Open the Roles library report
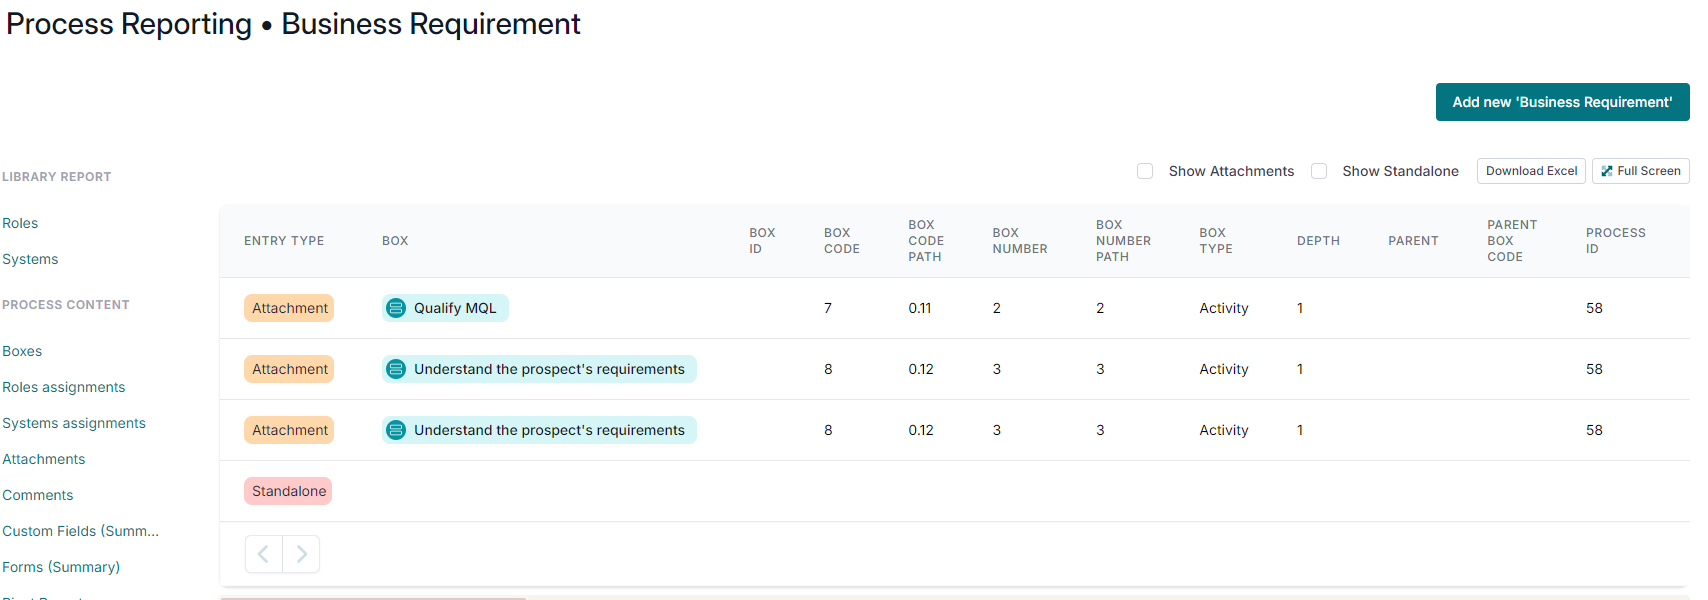 pos(20,223)
